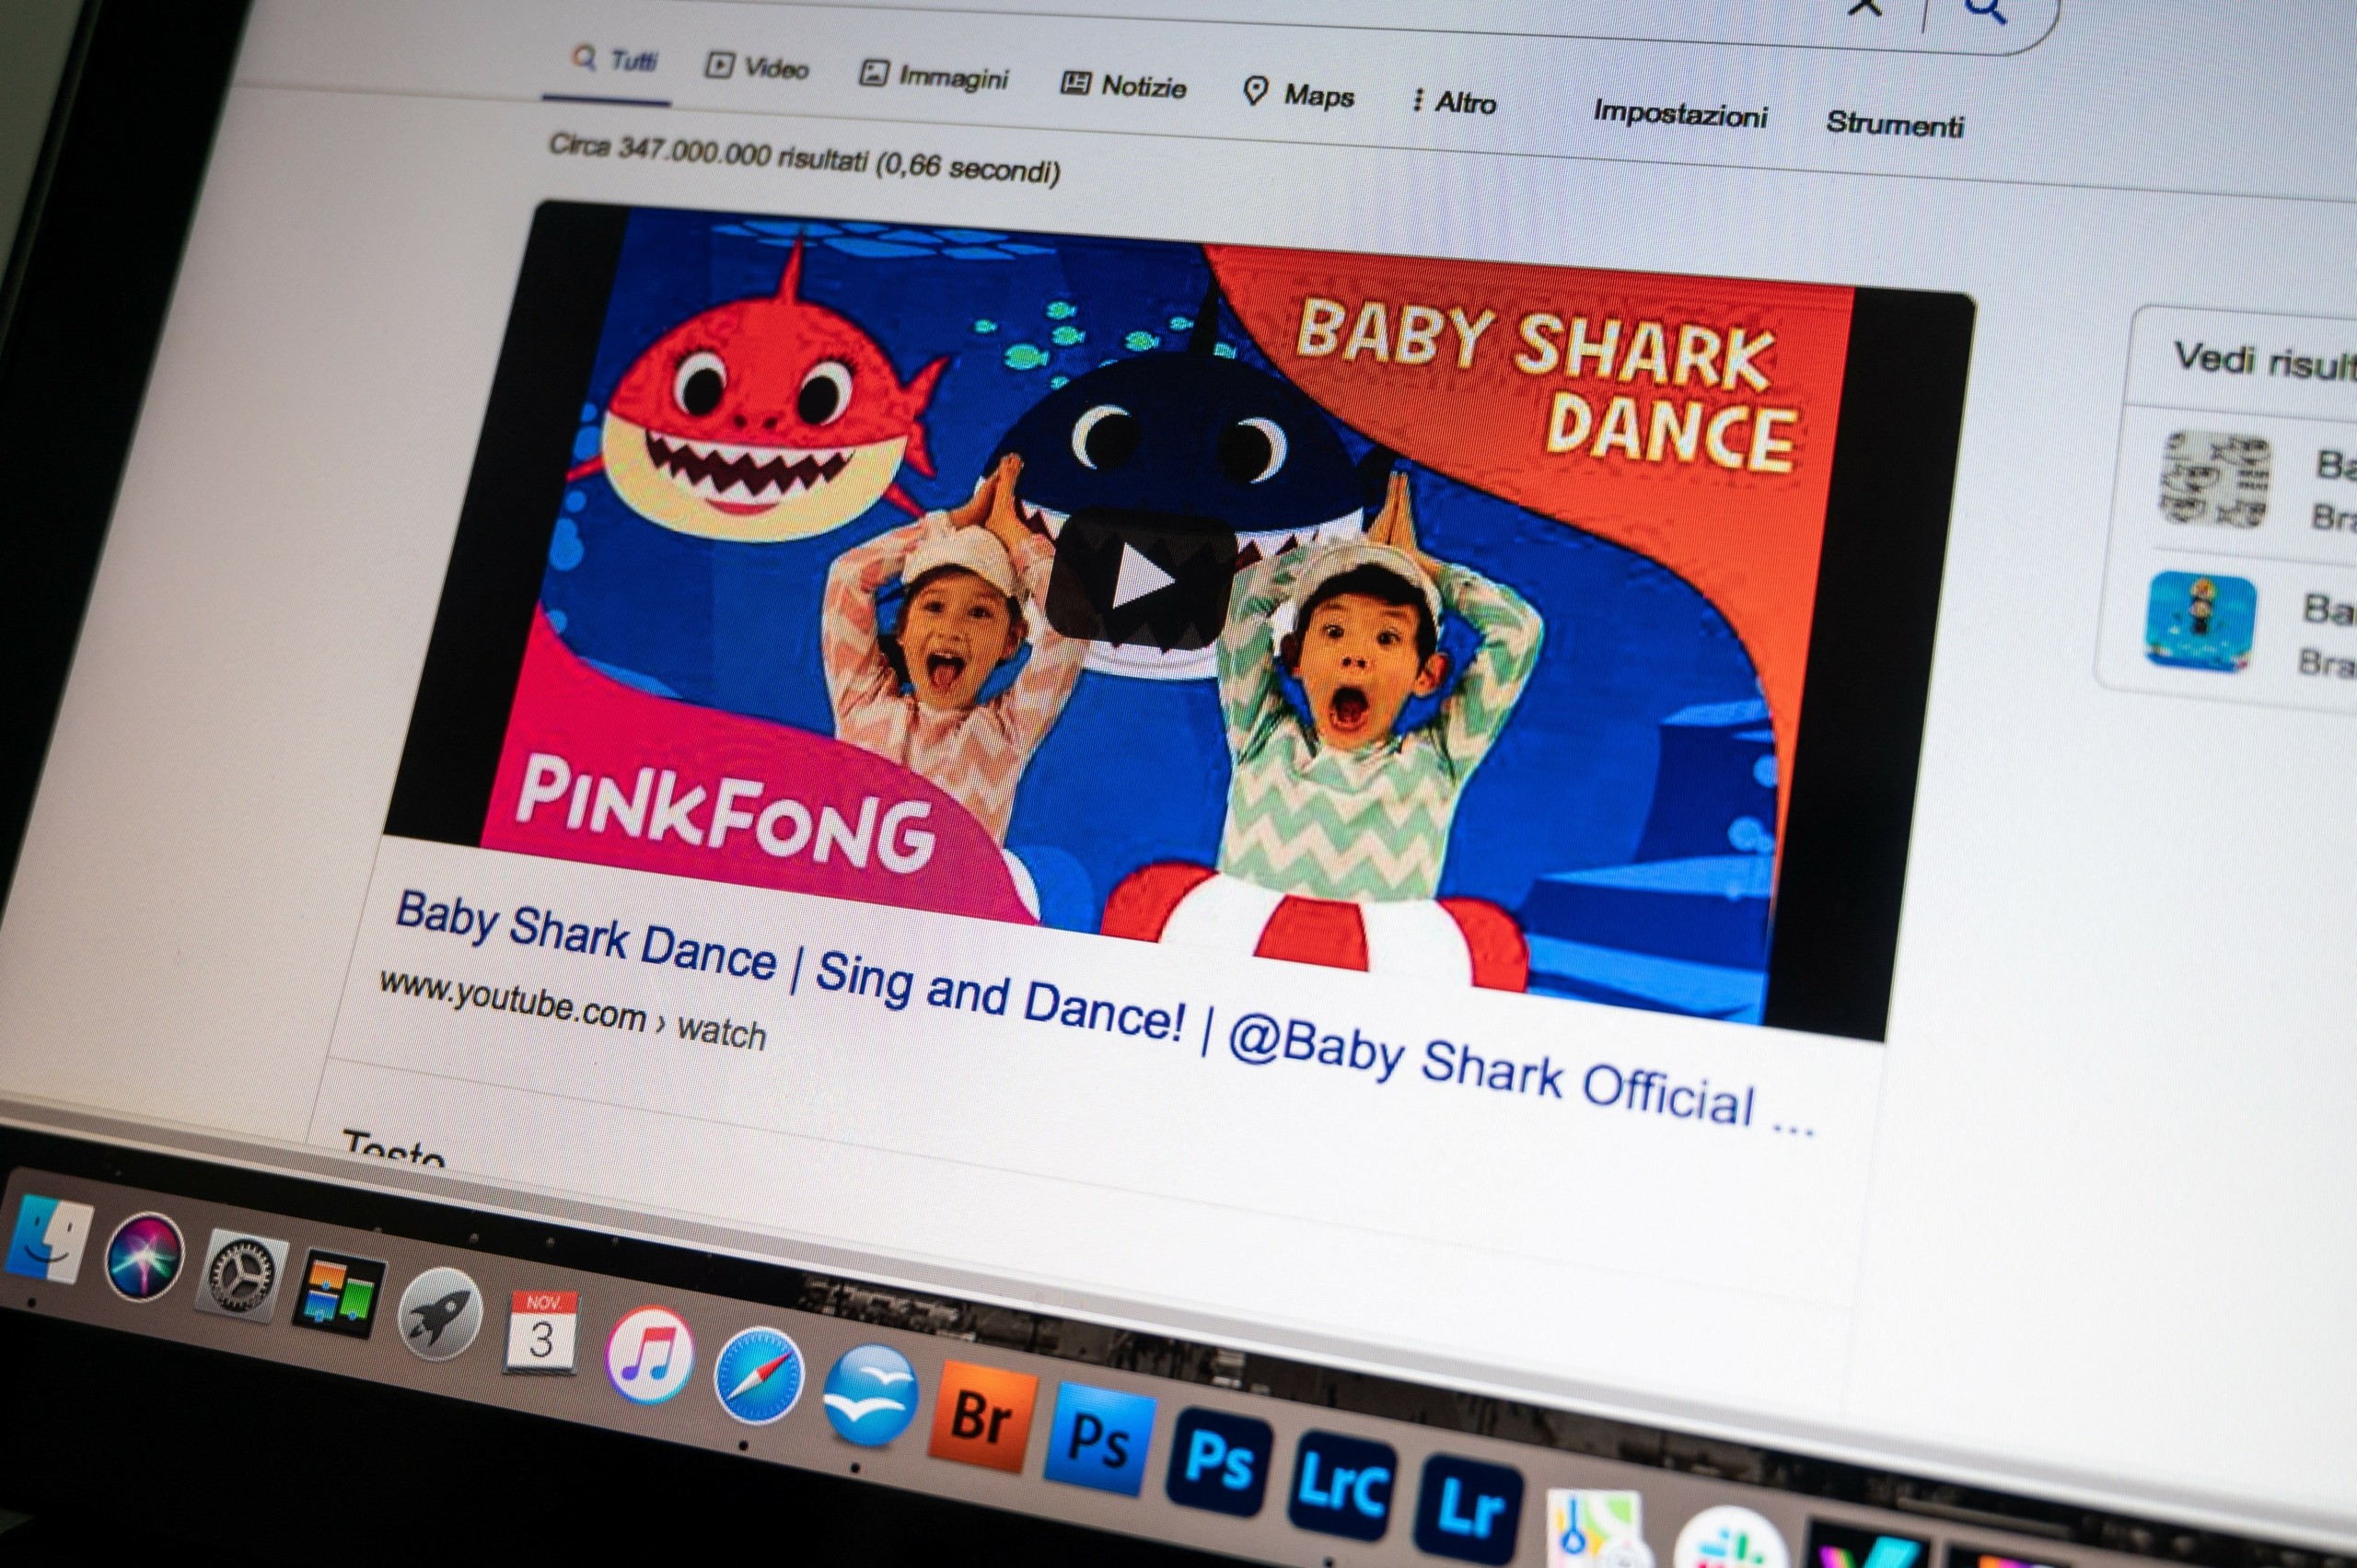Launch Siri from the dock
This screenshot has width=2357, height=1568.
tap(144, 1257)
